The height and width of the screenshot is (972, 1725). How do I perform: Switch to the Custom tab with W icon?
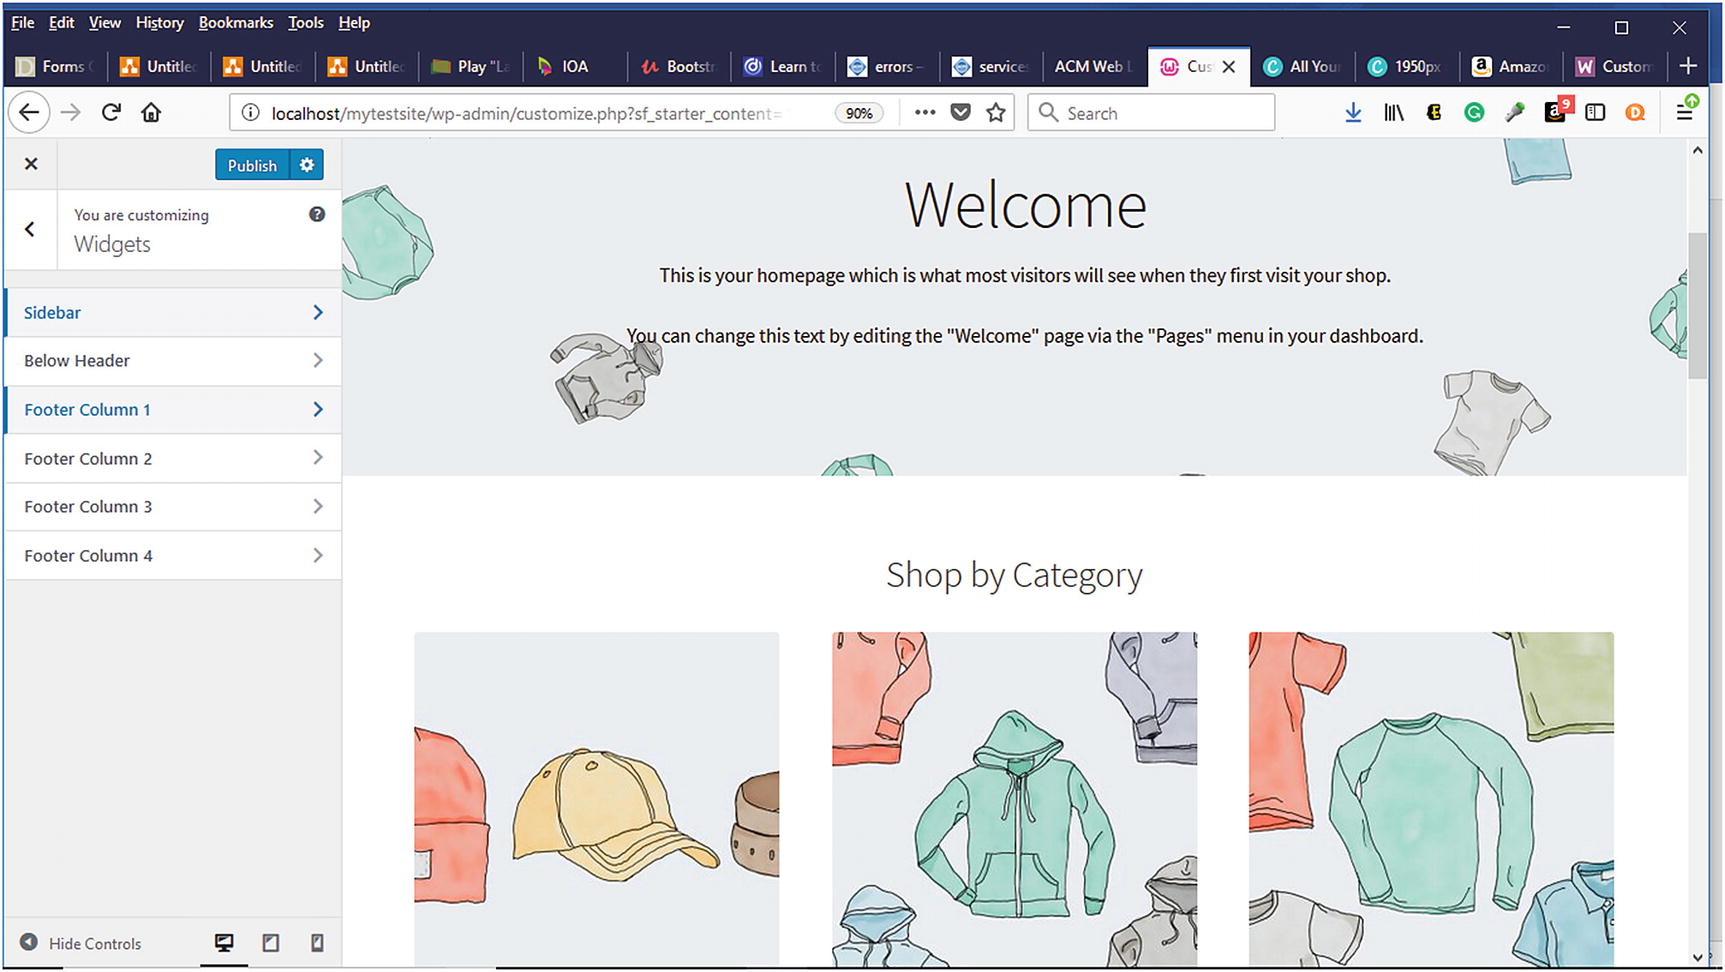(x=1615, y=67)
